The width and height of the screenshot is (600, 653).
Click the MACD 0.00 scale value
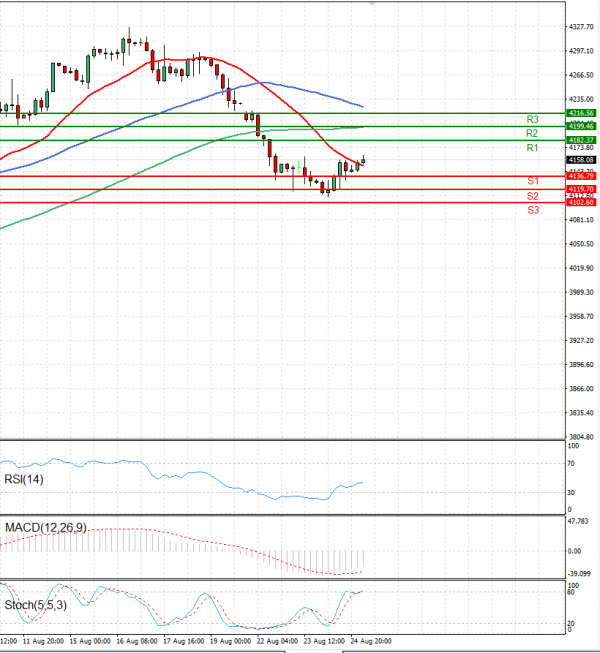coord(575,551)
